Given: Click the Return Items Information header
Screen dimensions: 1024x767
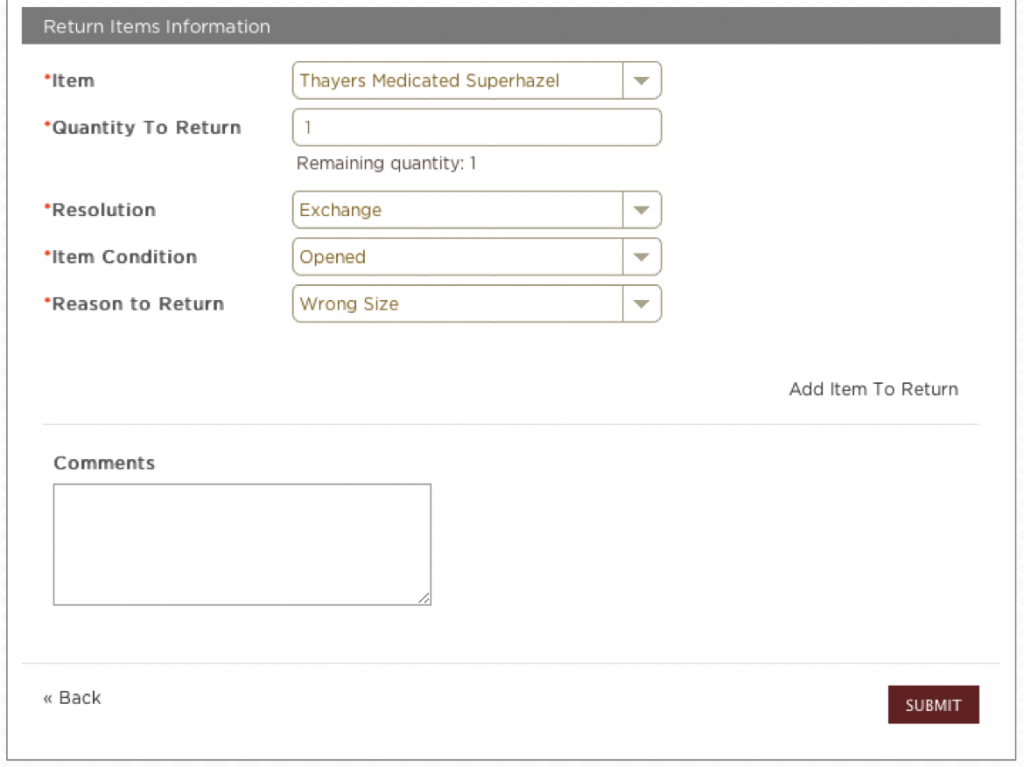Looking at the screenshot, I should coord(511,26).
